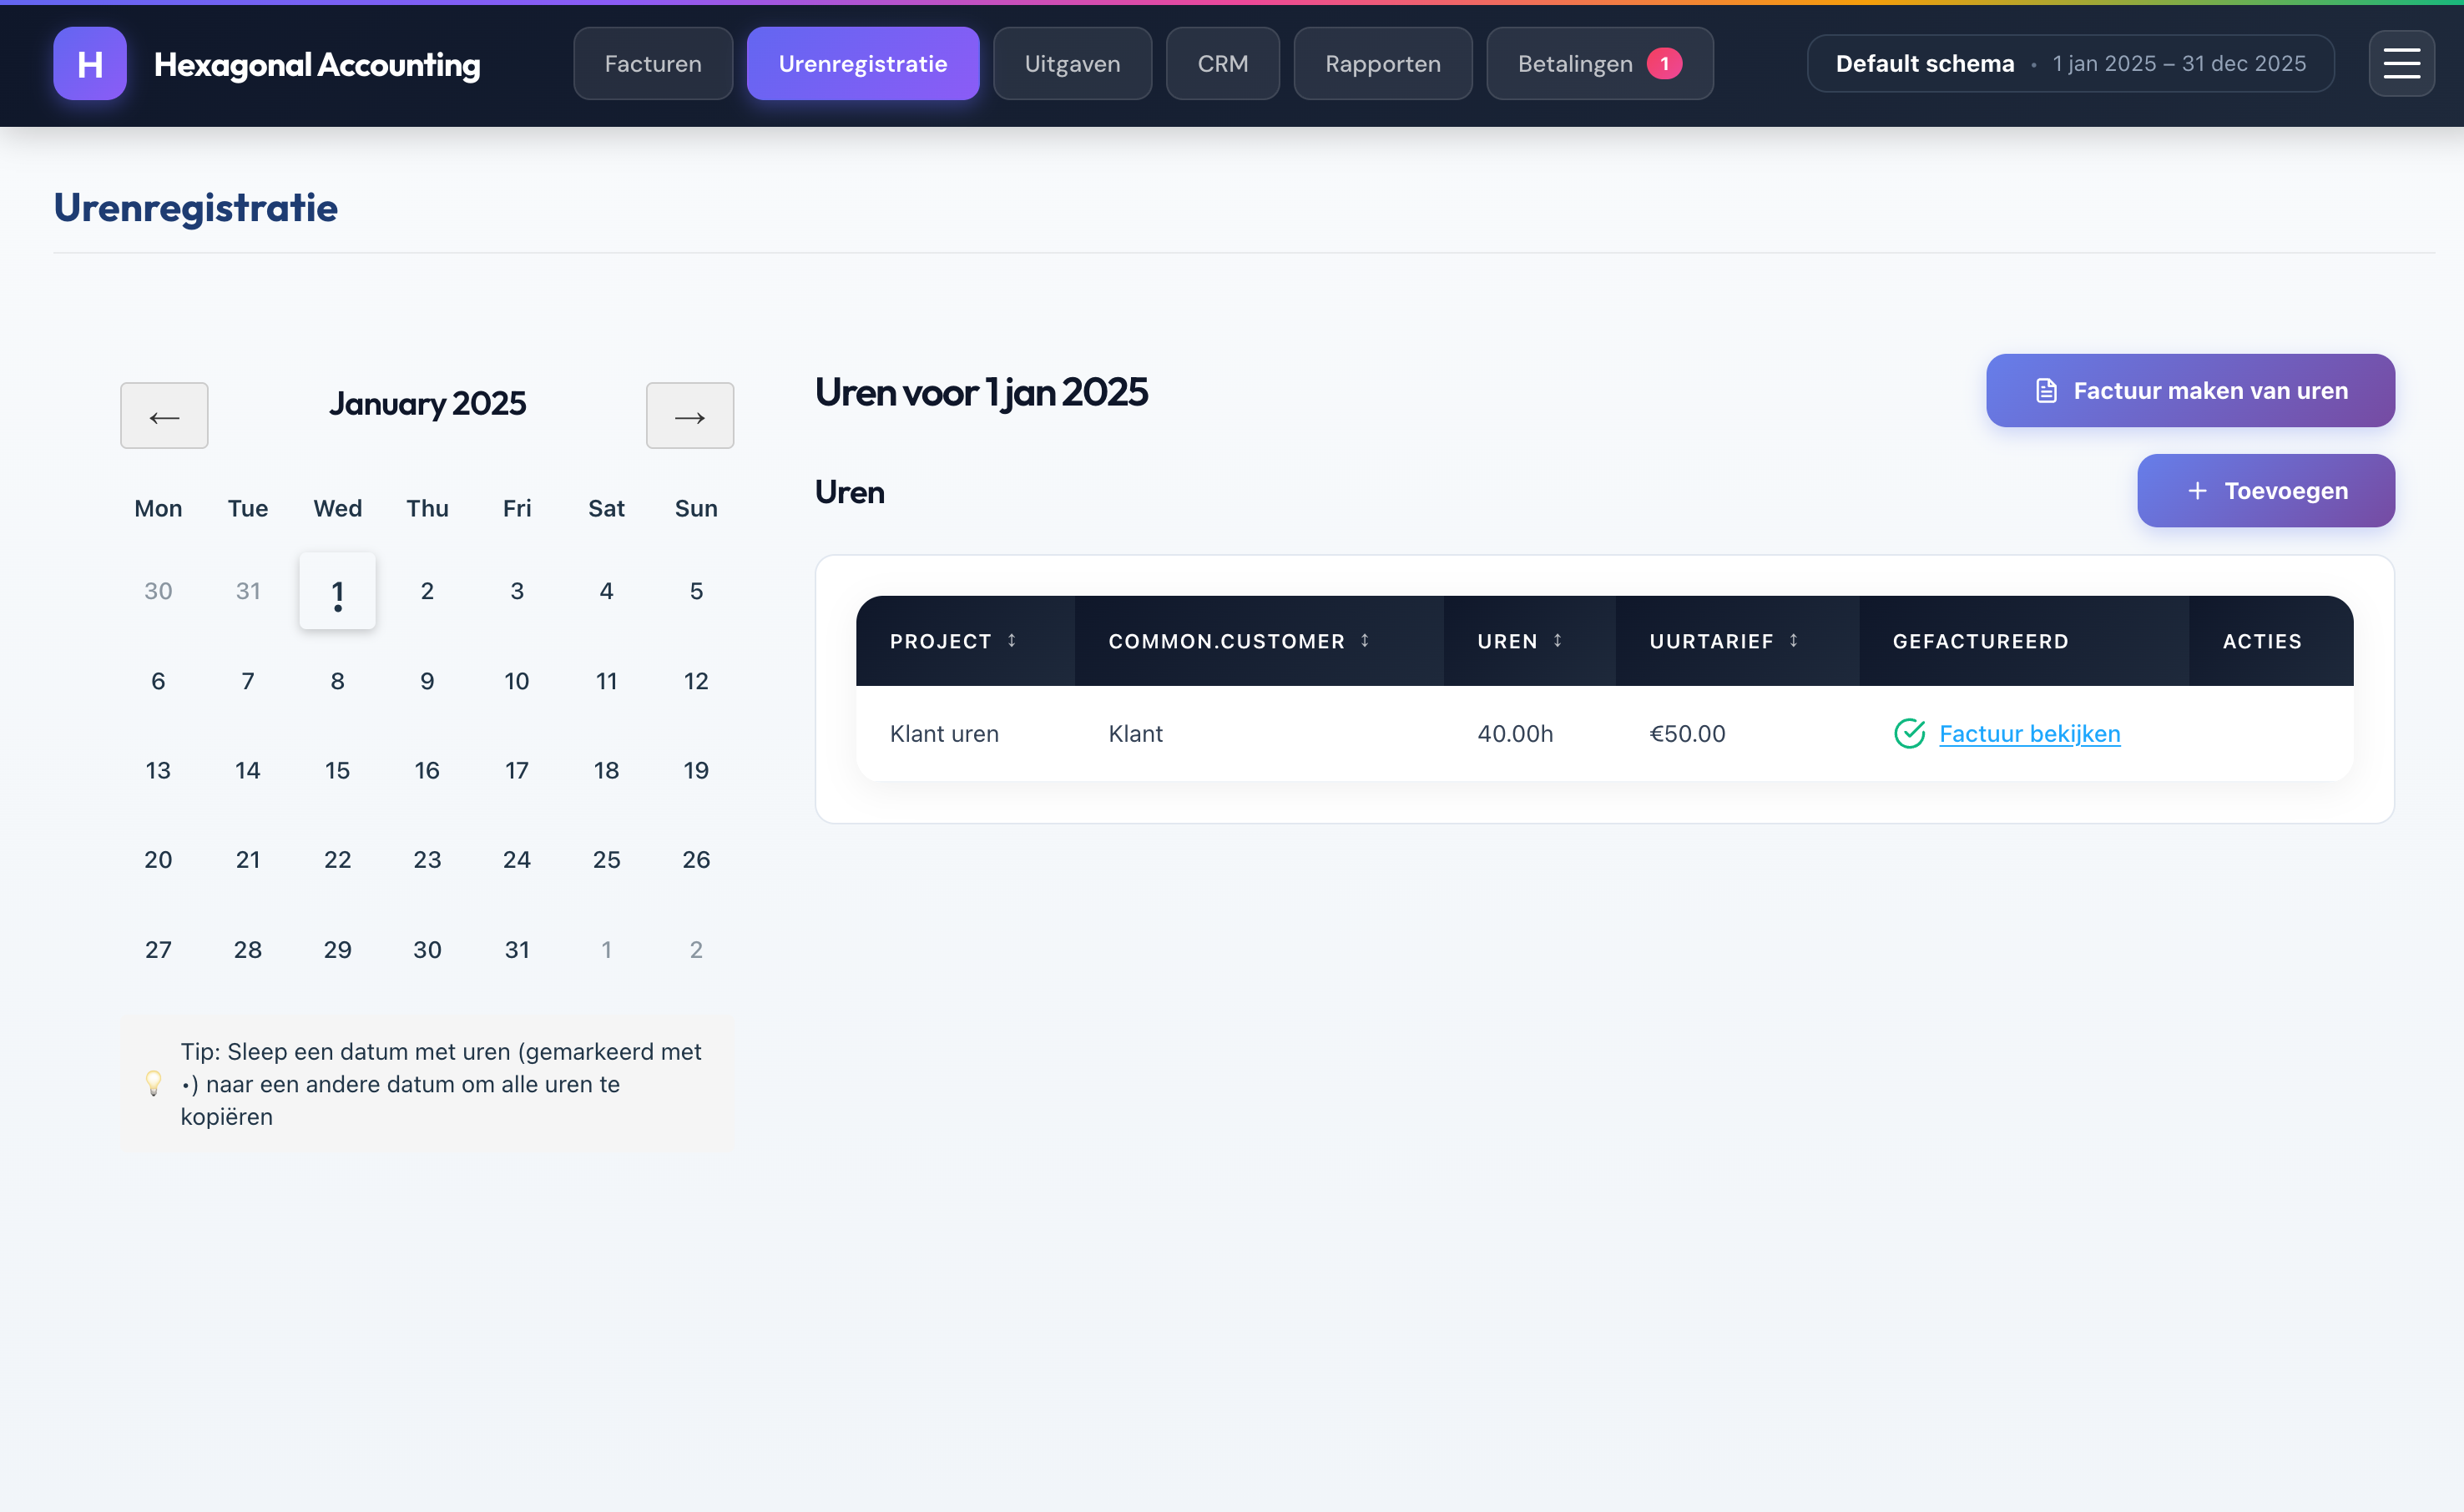The width and height of the screenshot is (2464, 1512).
Task: Open Default schema period selector
Action: click(2069, 64)
